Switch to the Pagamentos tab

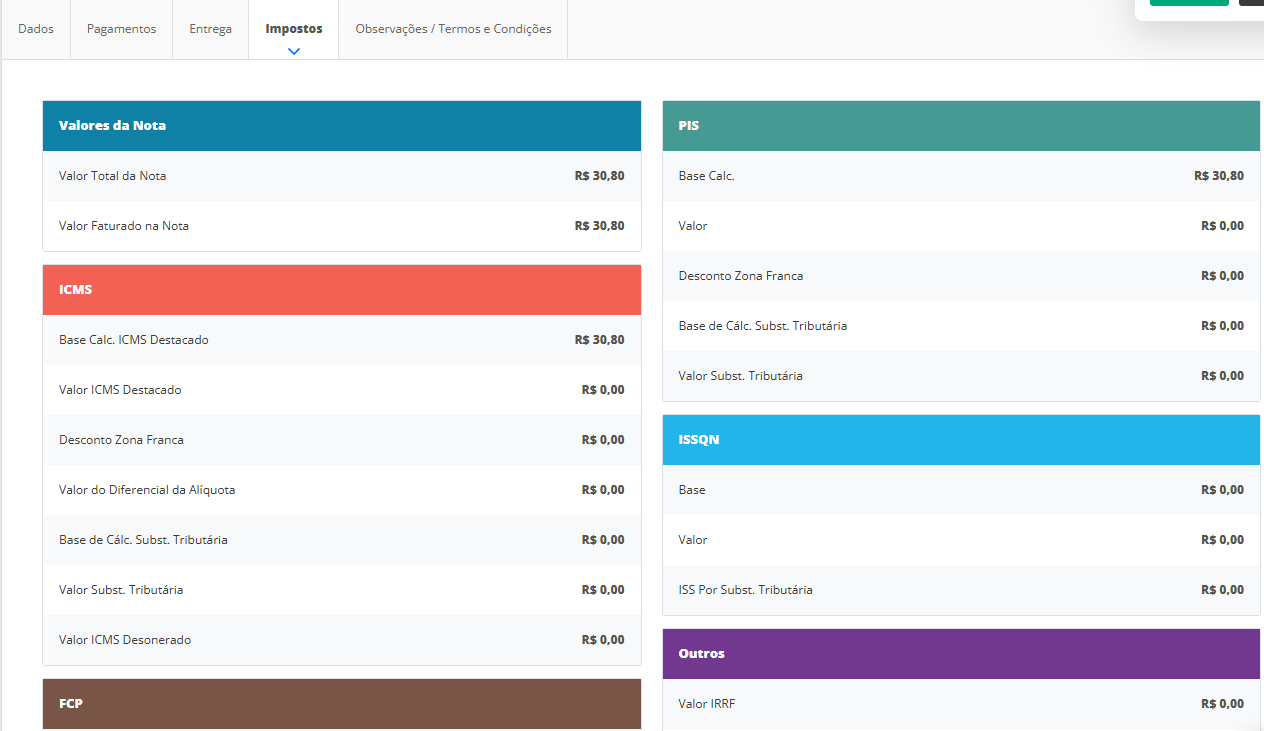coord(121,29)
